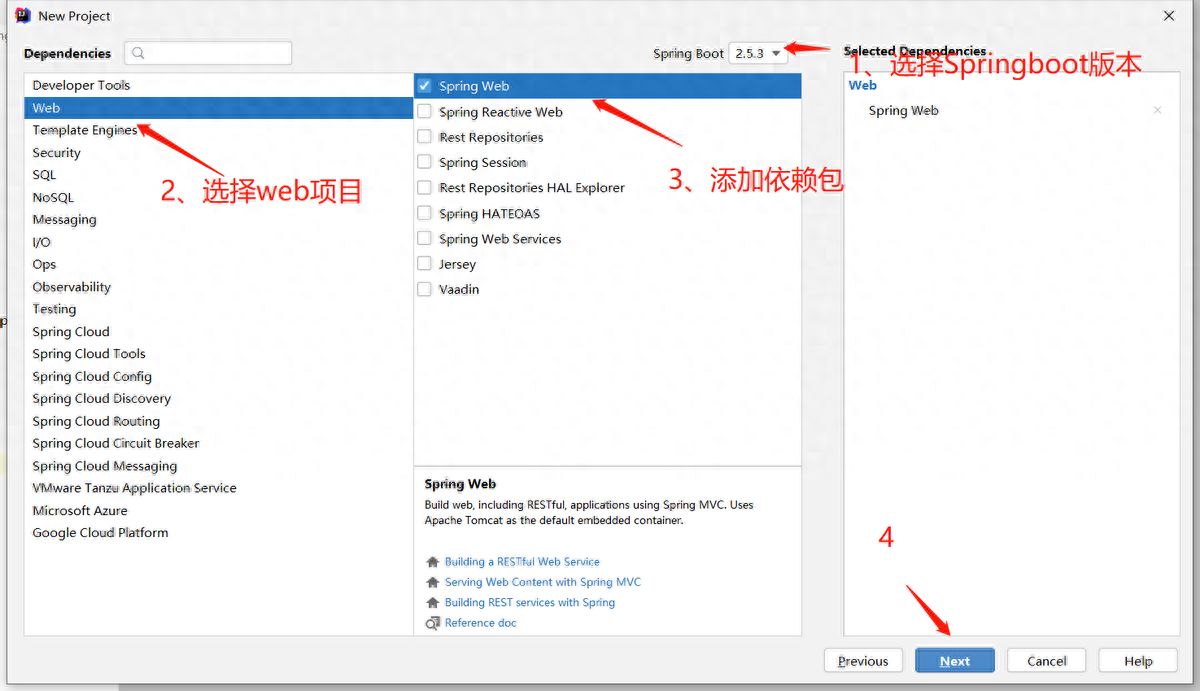
Task: Open the Spring Boot version dropdown
Action: [x=758, y=53]
